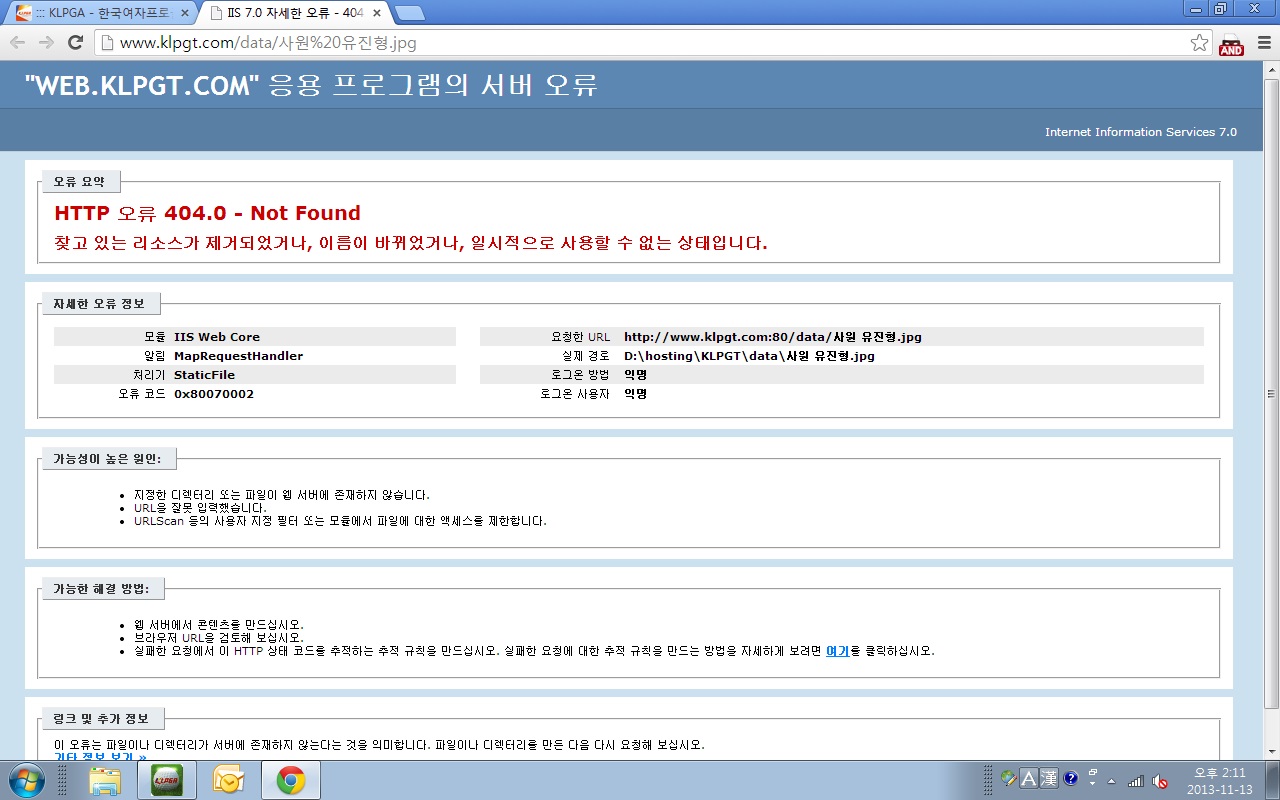
Task: Open the green KLPGA app on the taskbar
Action: pyautogui.click(x=167, y=780)
